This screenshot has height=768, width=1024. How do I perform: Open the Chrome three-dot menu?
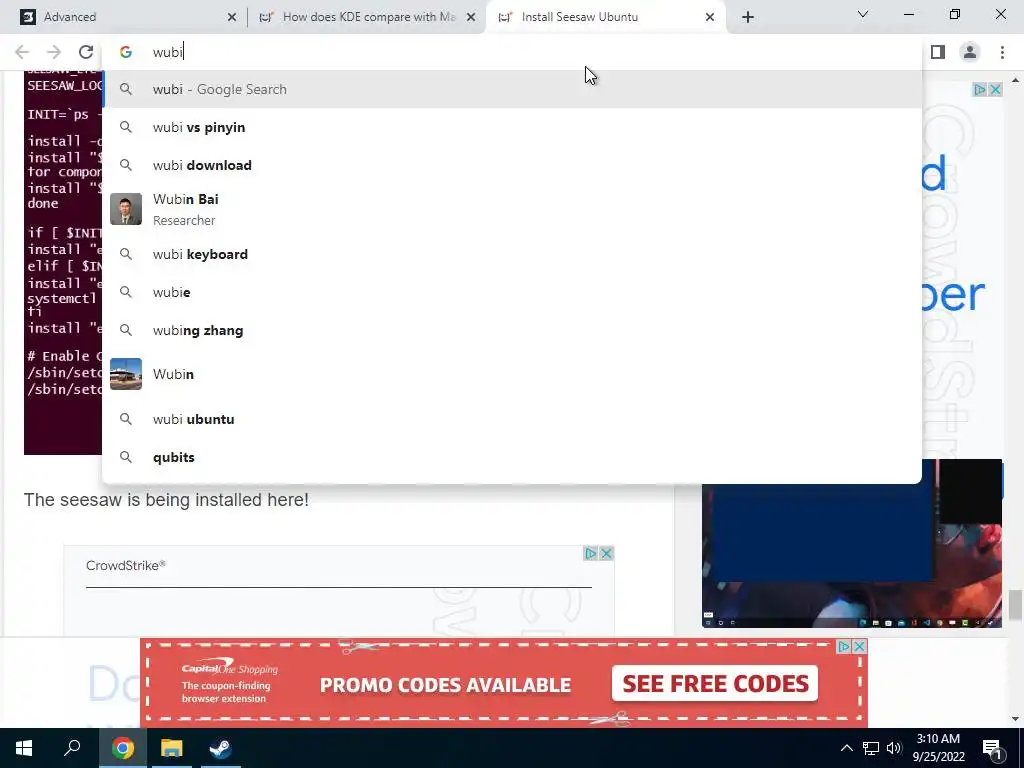pyautogui.click(x=1002, y=52)
